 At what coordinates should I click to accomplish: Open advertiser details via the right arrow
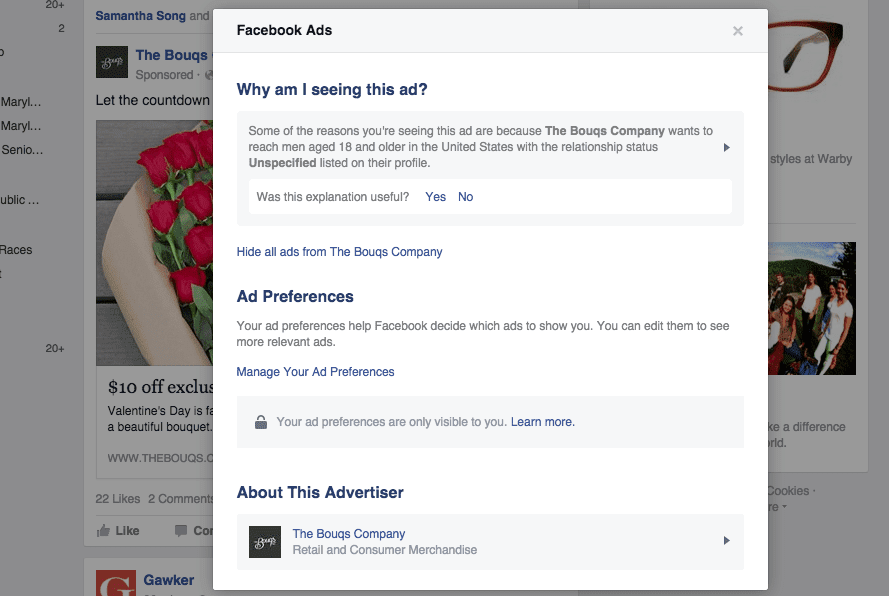coord(726,540)
